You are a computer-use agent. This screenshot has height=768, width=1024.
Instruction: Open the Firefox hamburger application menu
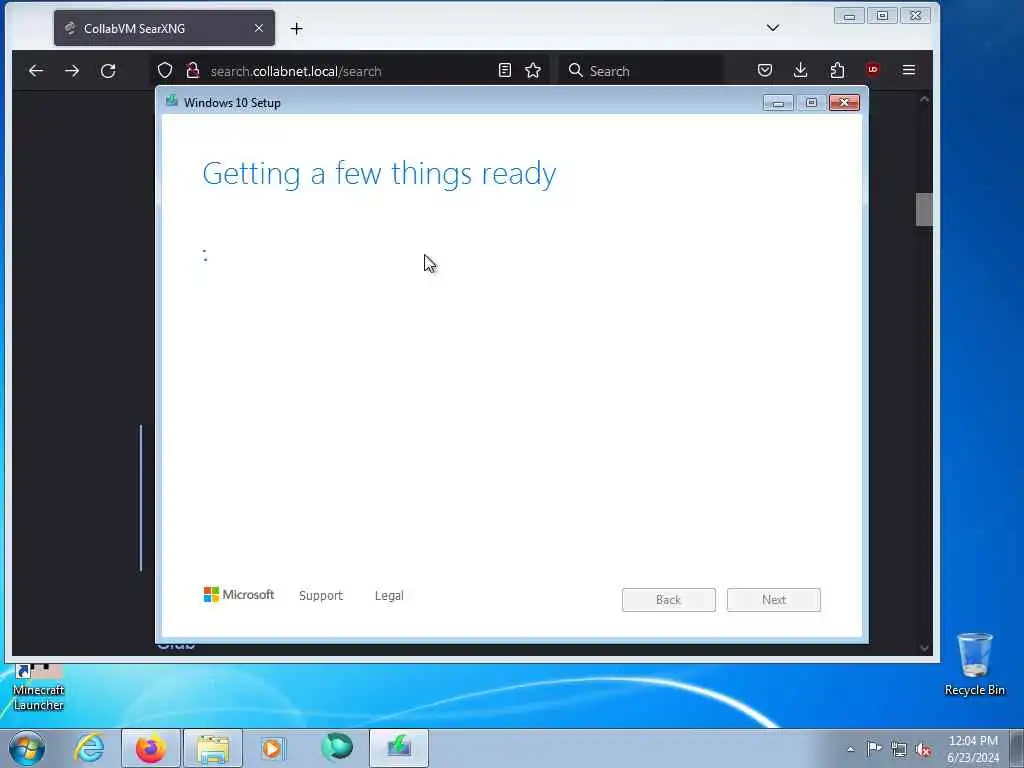[909, 70]
